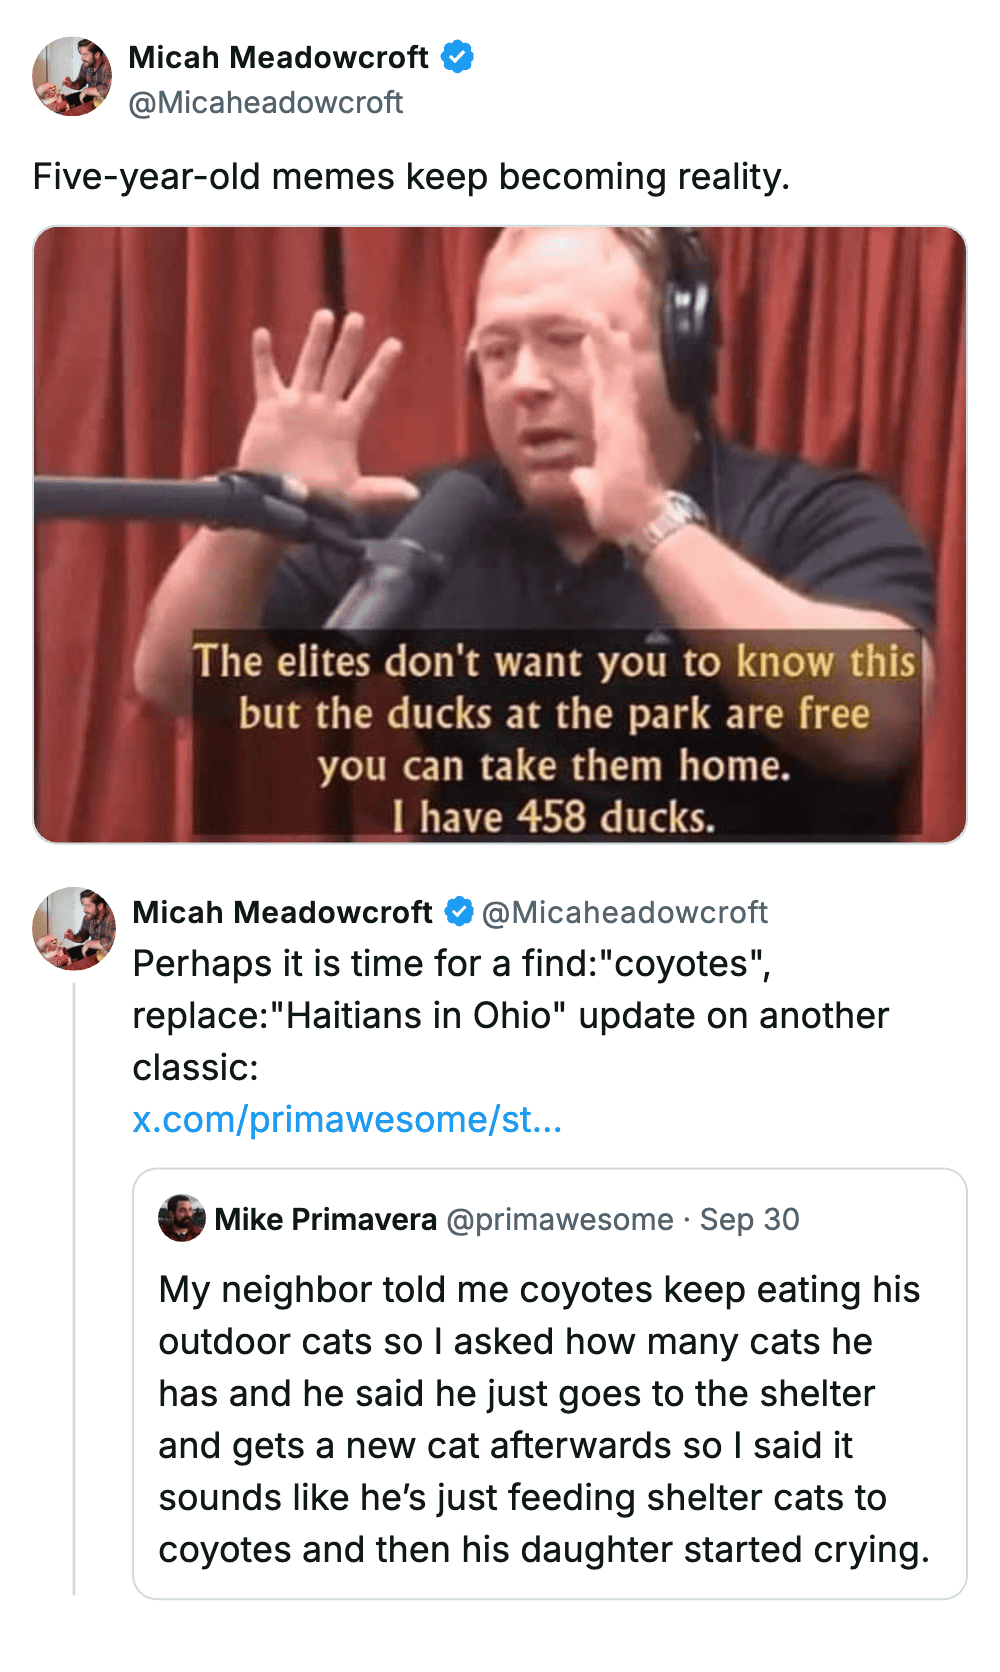Click the verified badge in the reply header
1000x1672 pixels.
click(x=459, y=912)
